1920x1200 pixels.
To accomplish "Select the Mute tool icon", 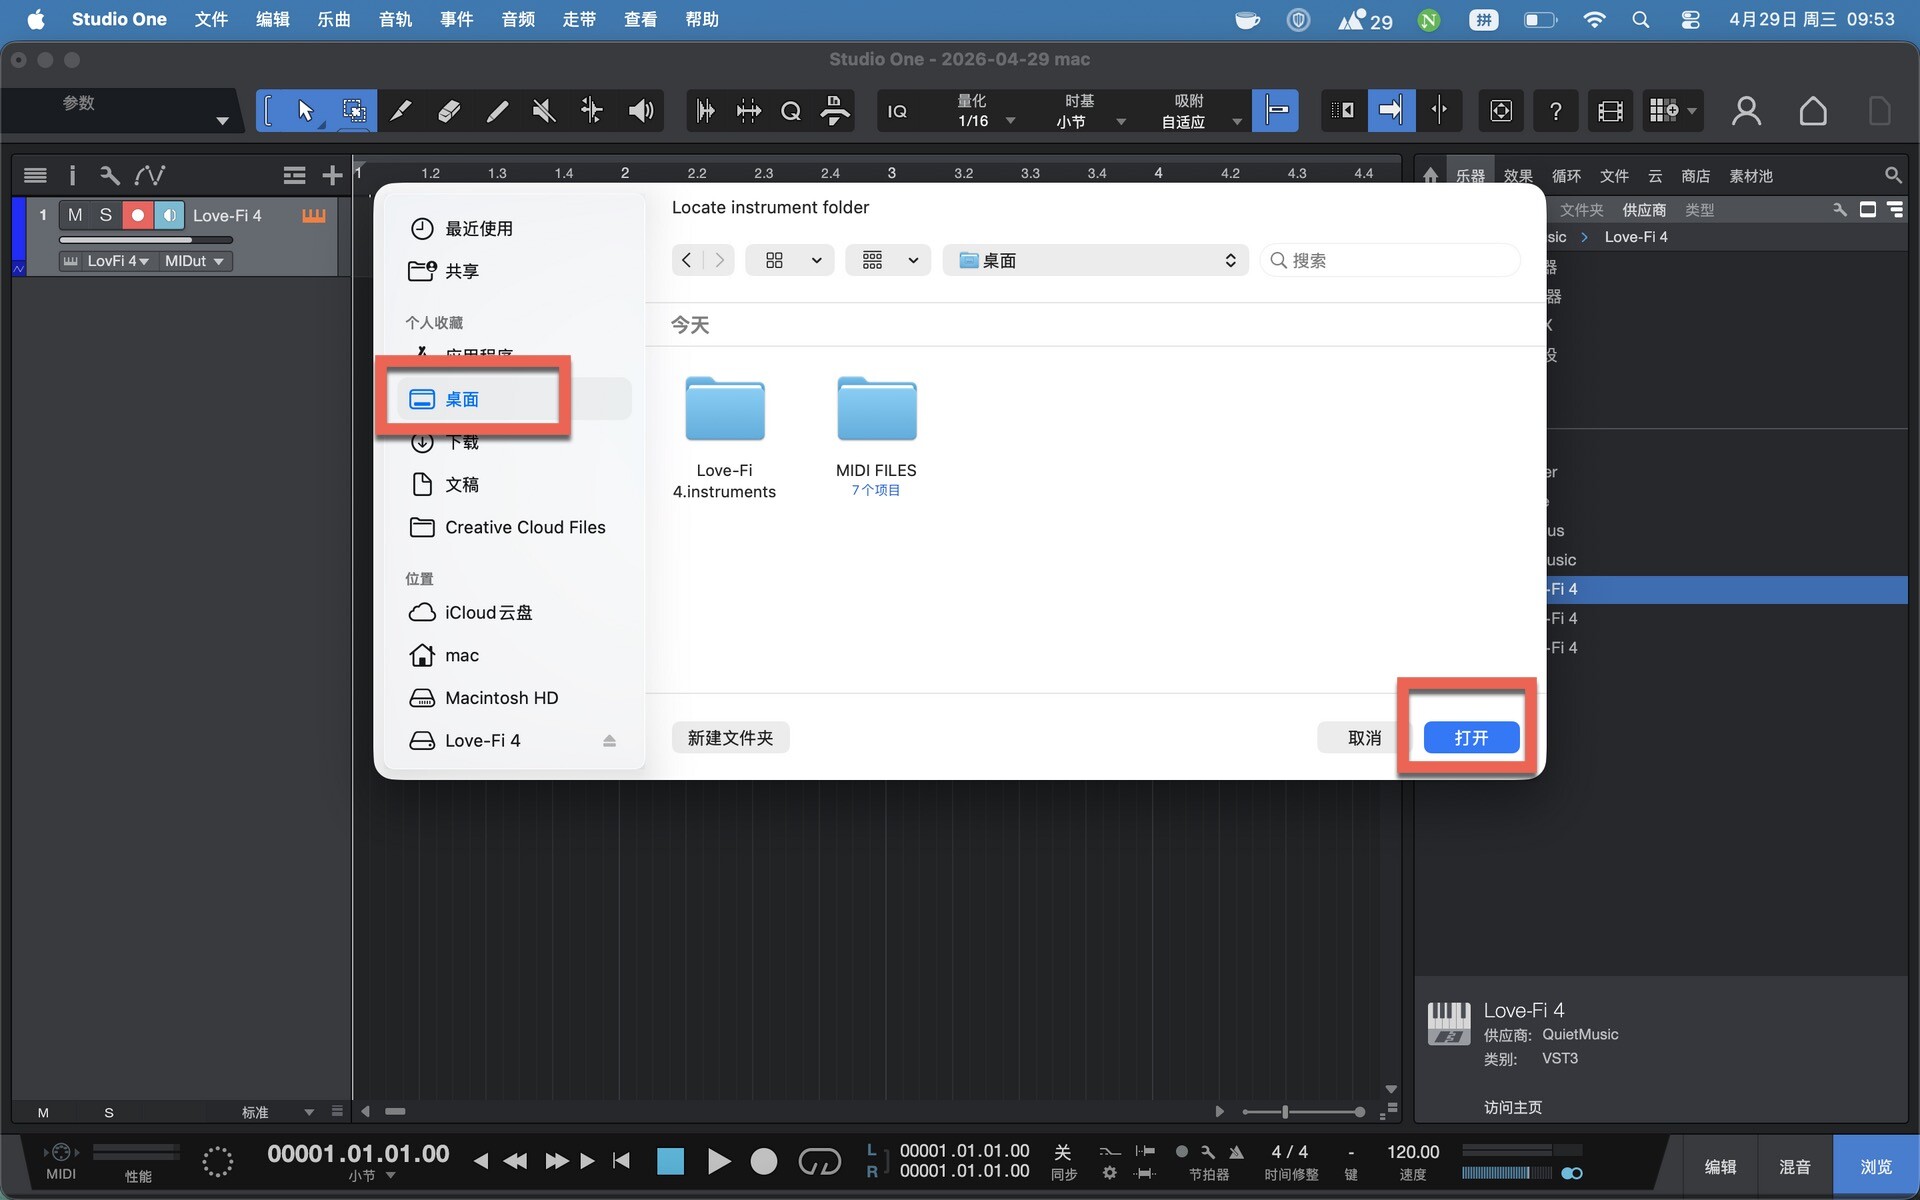I will [x=544, y=110].
